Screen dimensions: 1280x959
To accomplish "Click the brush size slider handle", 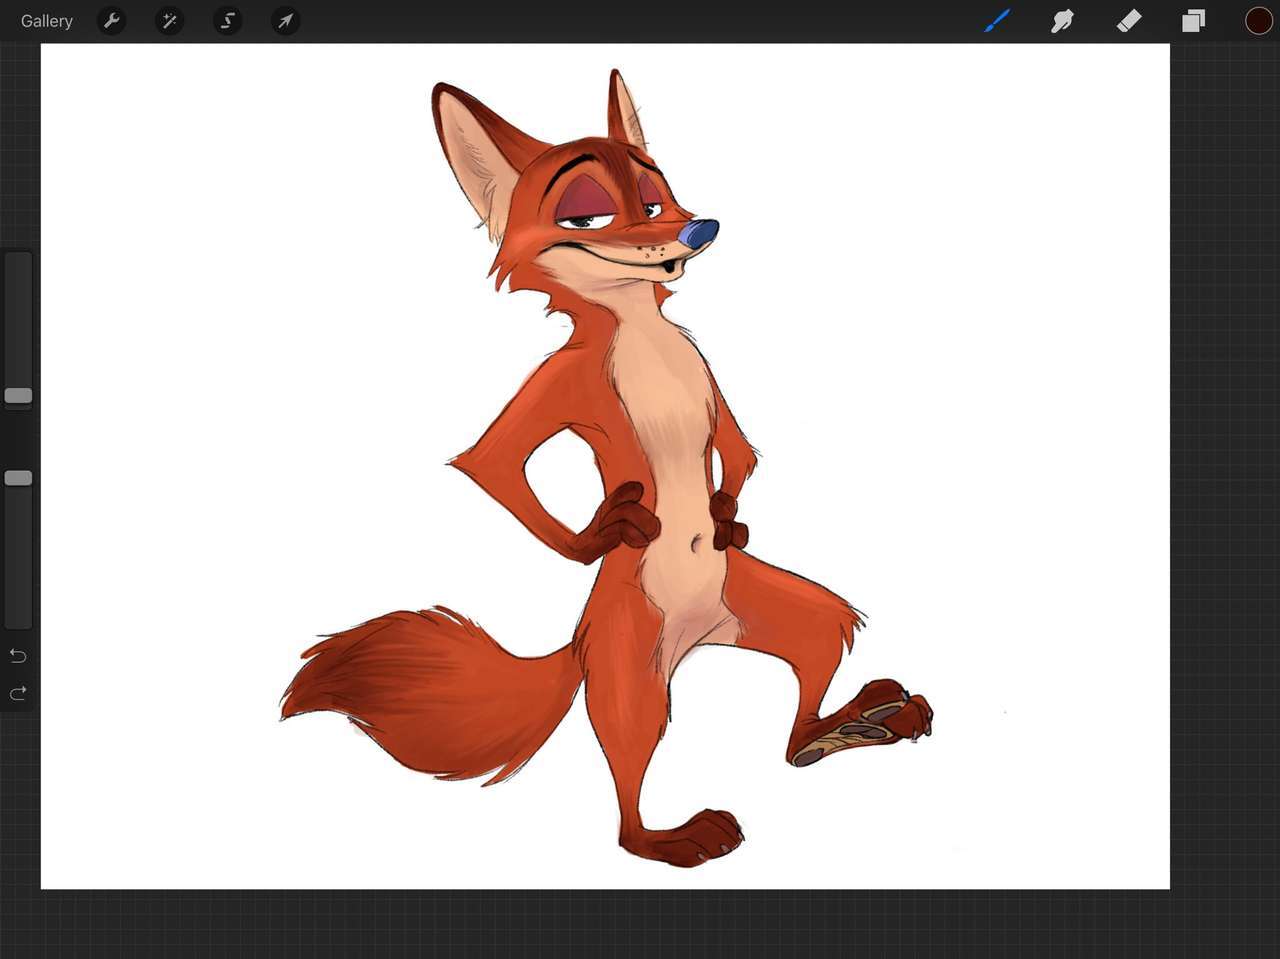I will [x=18, y=396].
